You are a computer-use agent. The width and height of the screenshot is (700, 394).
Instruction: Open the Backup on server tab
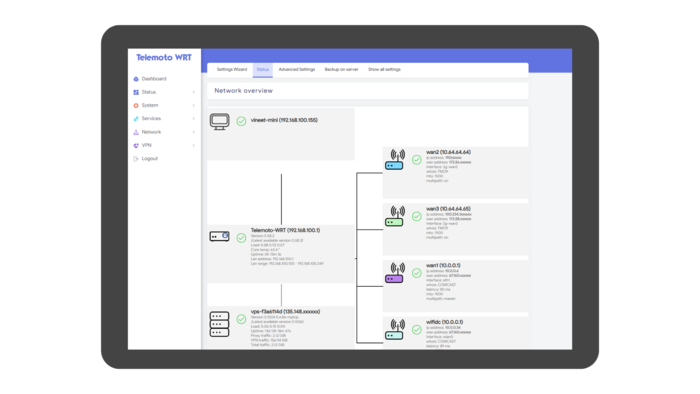click(342, 70)
